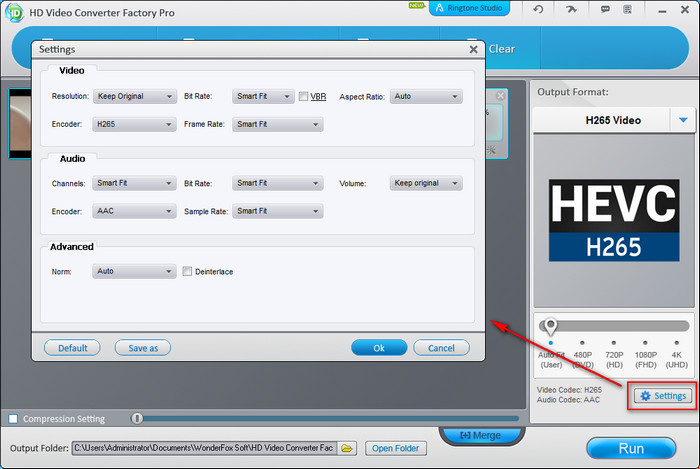Click the Clear button in top toolbar
Image resolution: width=700 pixels, height=469 pixels.
[502, 49]
